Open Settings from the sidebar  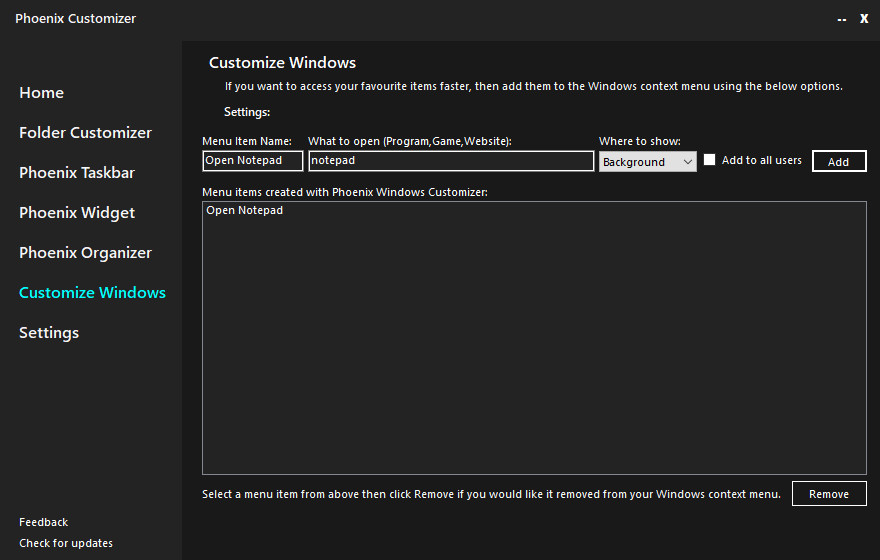(x=48, y=333)
